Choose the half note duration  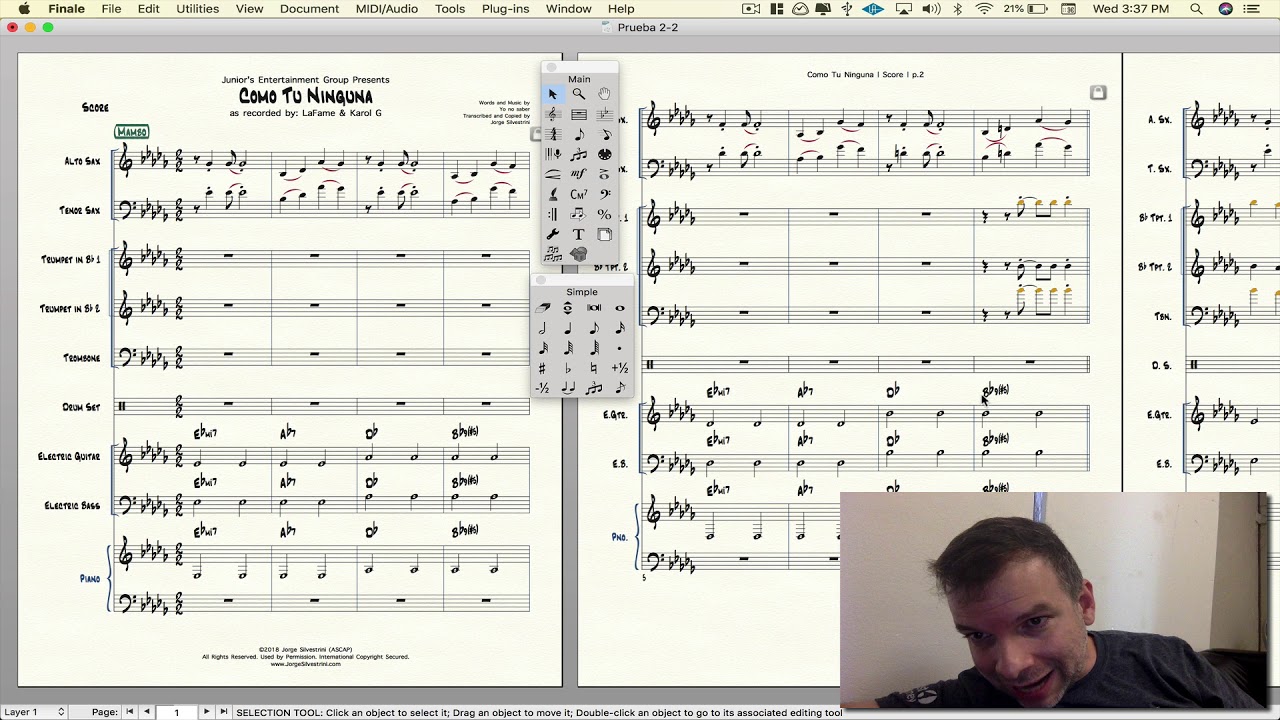pyautogui.click(x=543, y=328)
